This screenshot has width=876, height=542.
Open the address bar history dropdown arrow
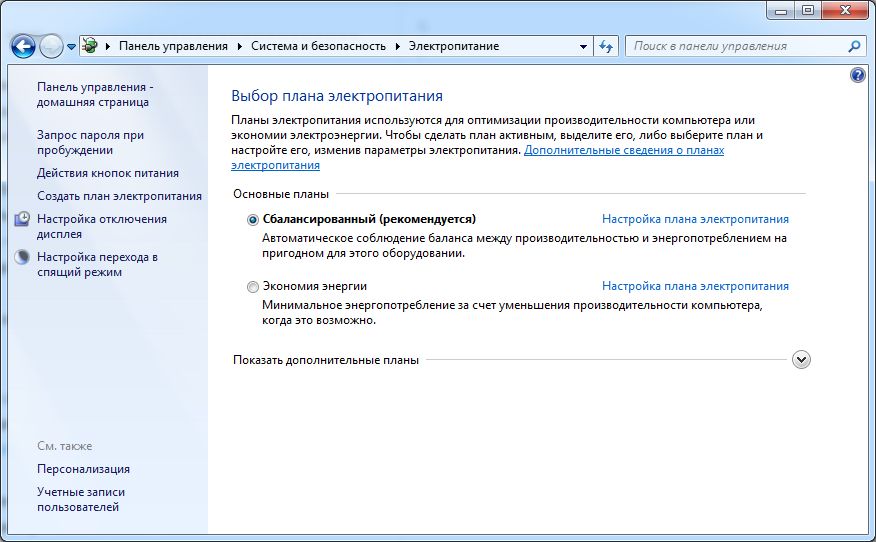(x=584, y=46)
